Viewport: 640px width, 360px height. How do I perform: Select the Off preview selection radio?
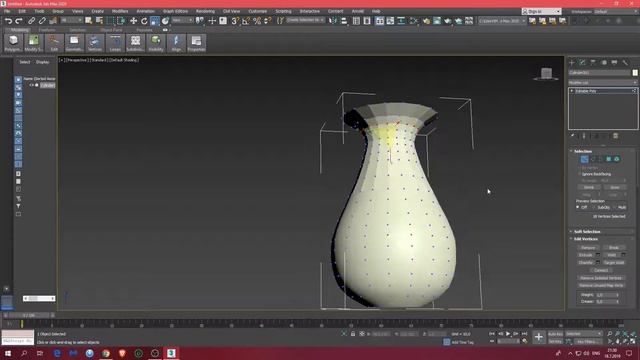point(578,207)
